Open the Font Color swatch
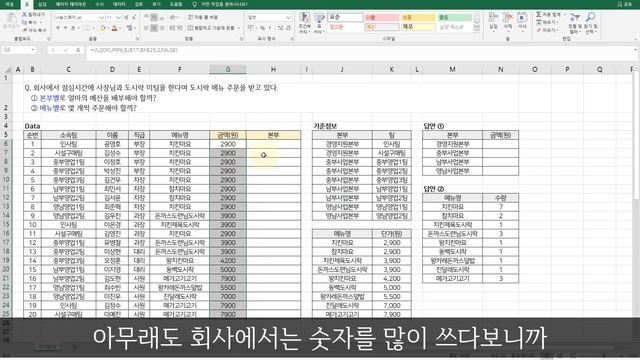 [x=115, y=28]
